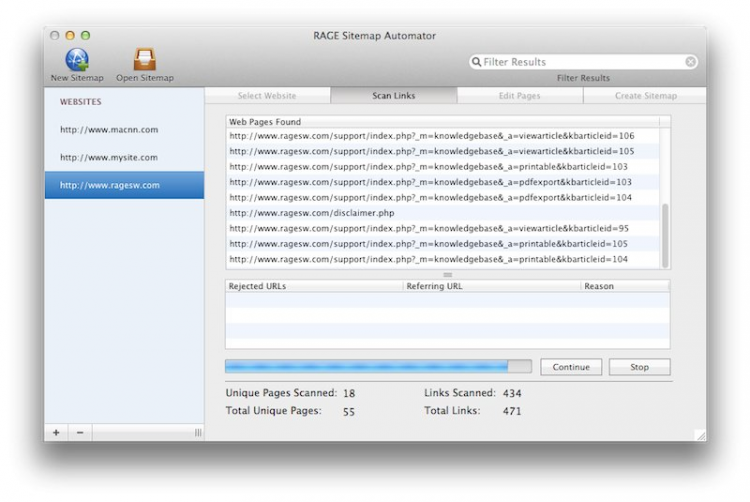
Task: Click the window resize grip corner
Action: (x=701, y=435)
